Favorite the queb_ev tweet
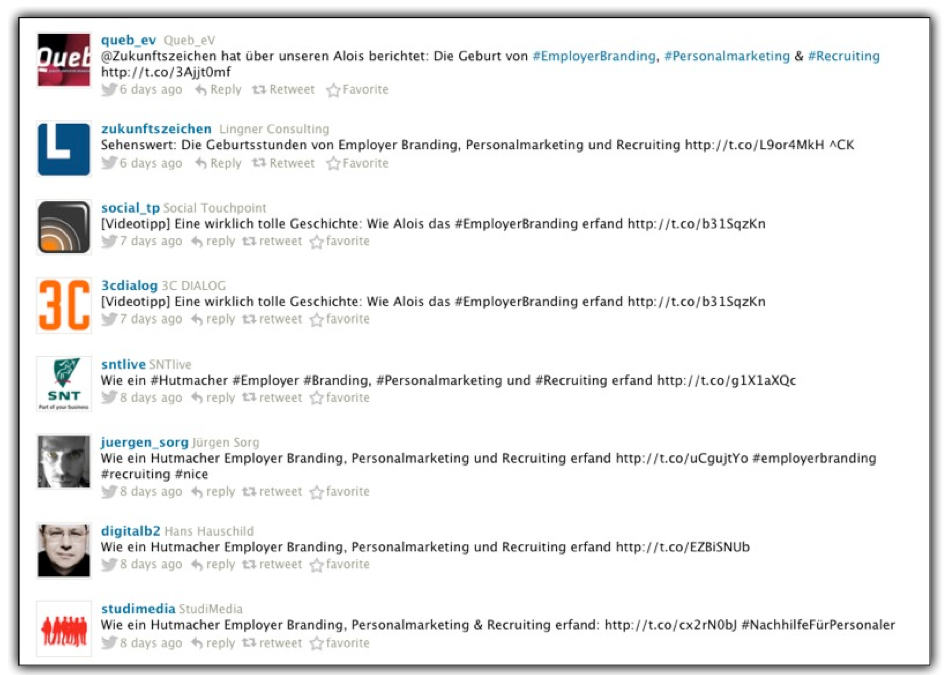 coord(357,90)
